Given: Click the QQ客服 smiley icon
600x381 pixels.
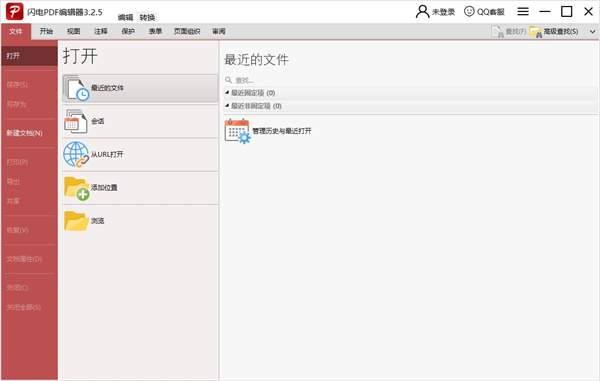Looking at the screenshot, I should [469, 11].
